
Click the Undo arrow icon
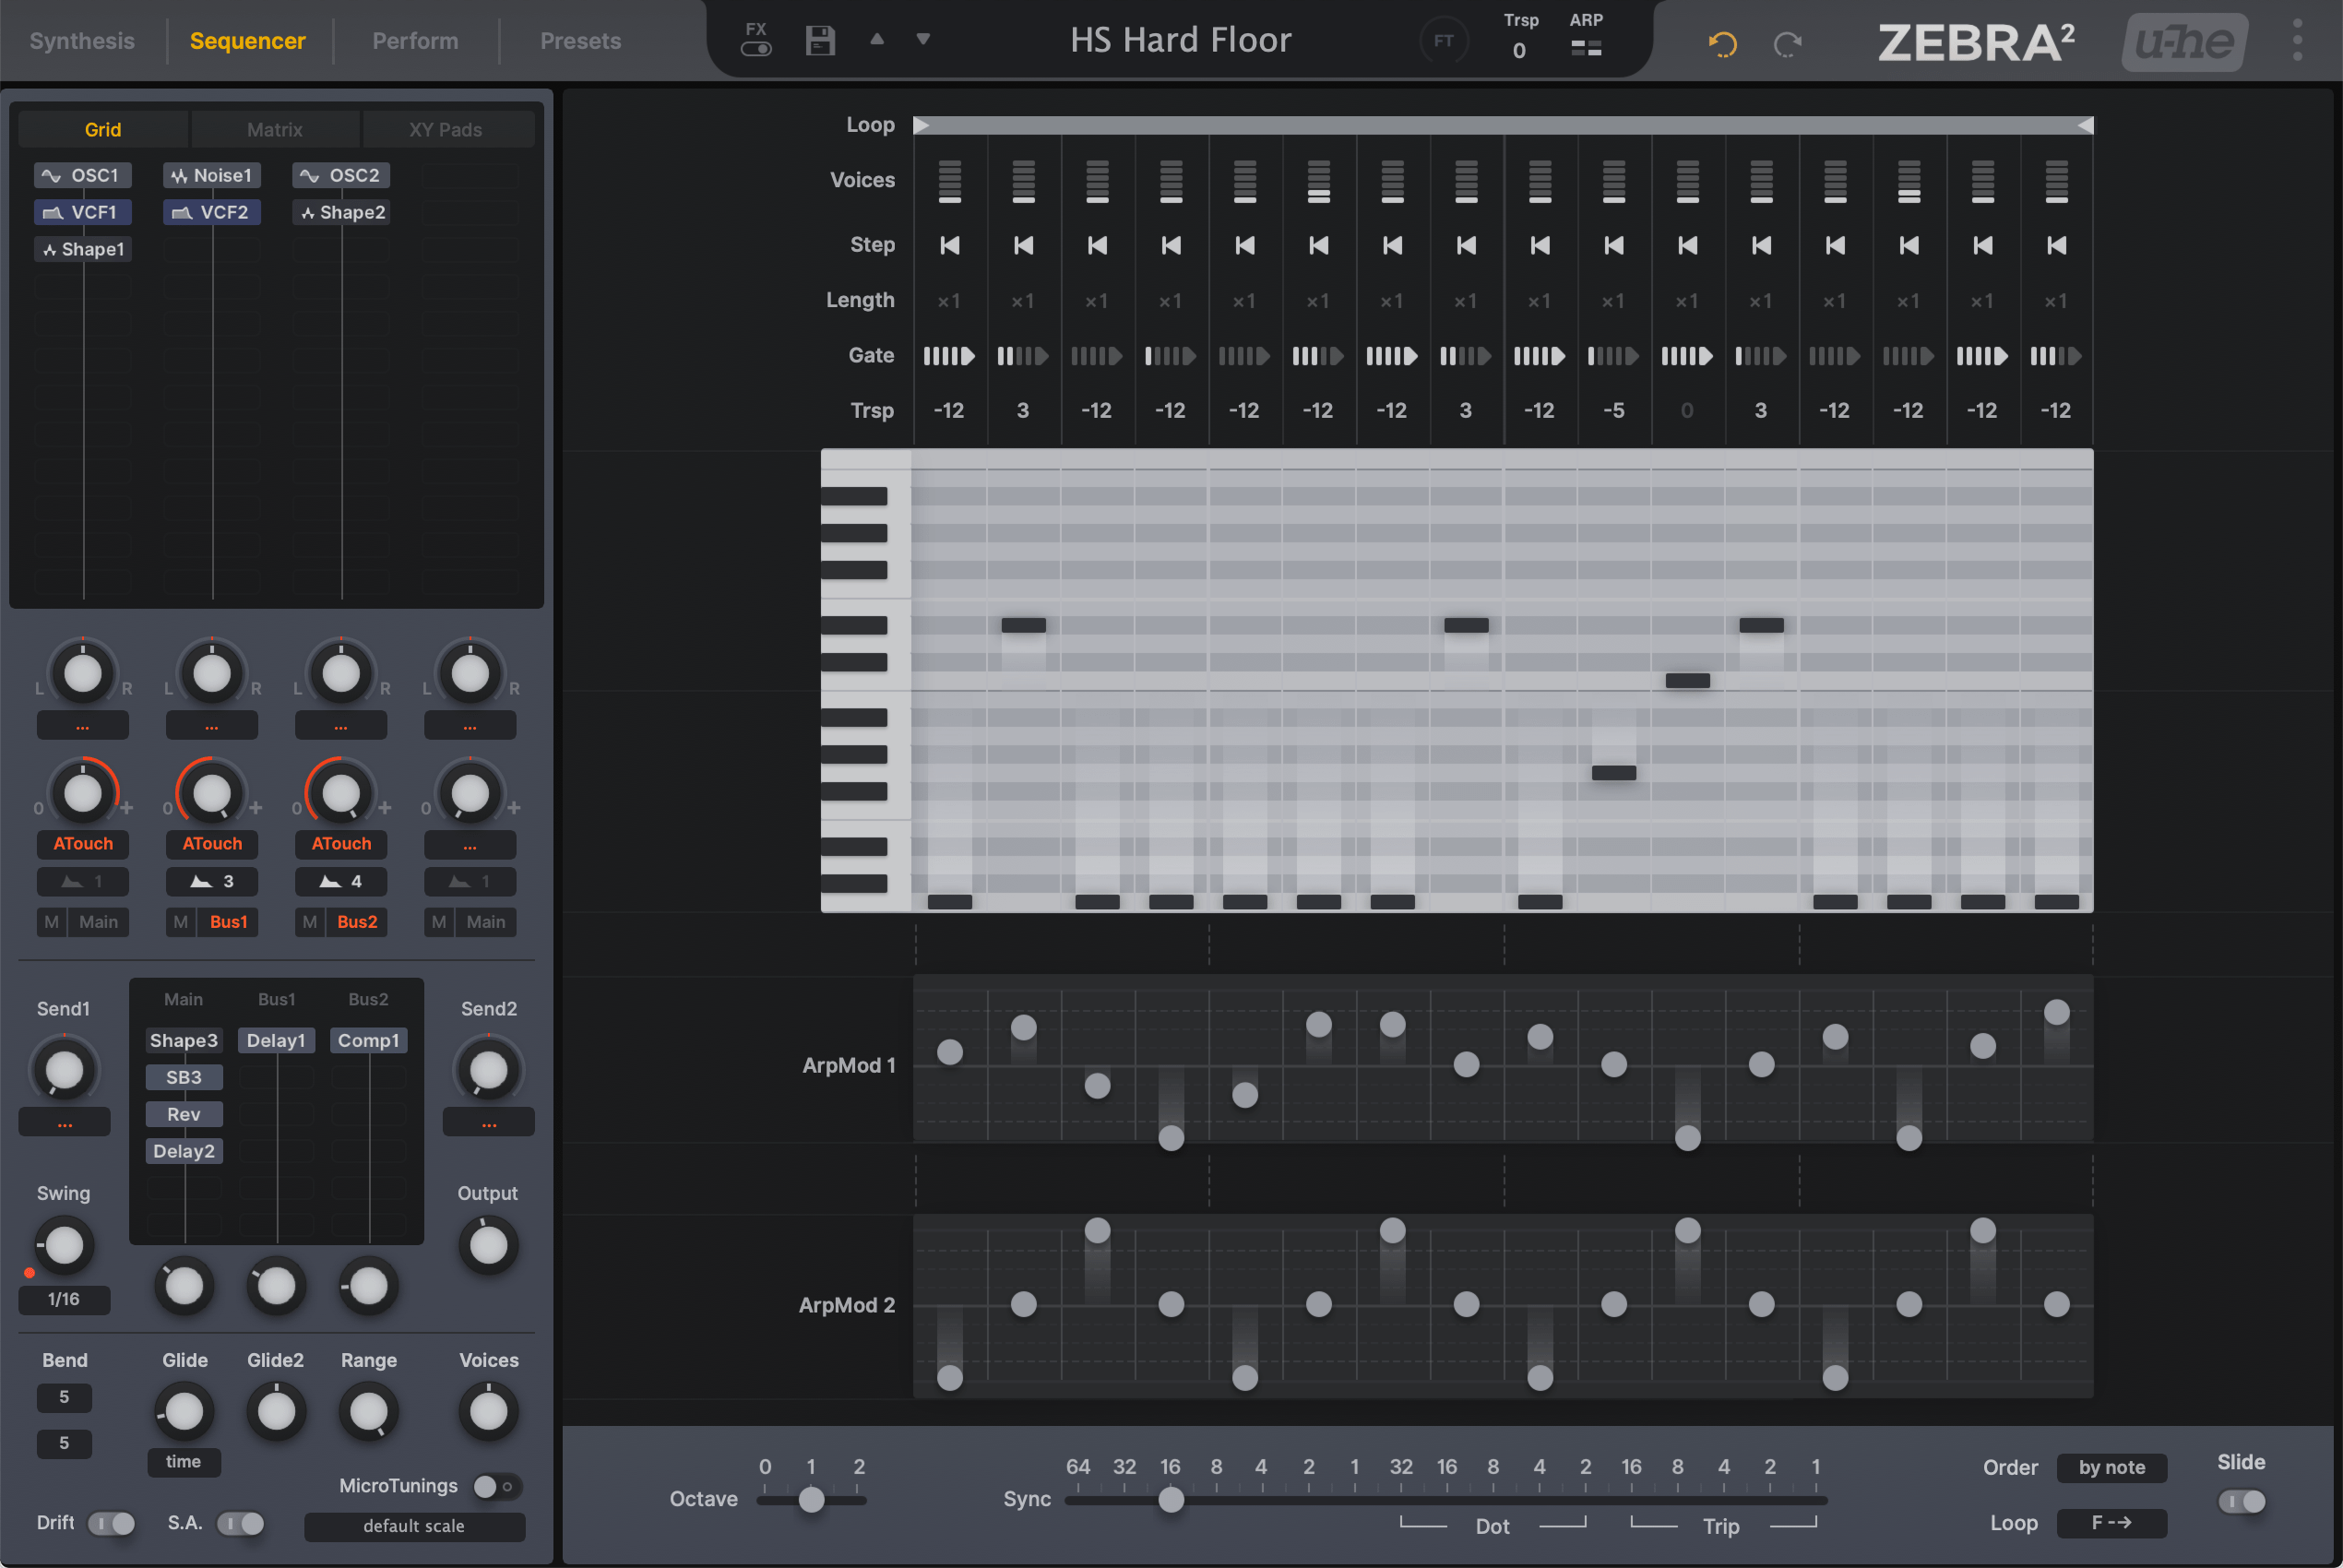pyautogui.click(x=1722, y=43)
